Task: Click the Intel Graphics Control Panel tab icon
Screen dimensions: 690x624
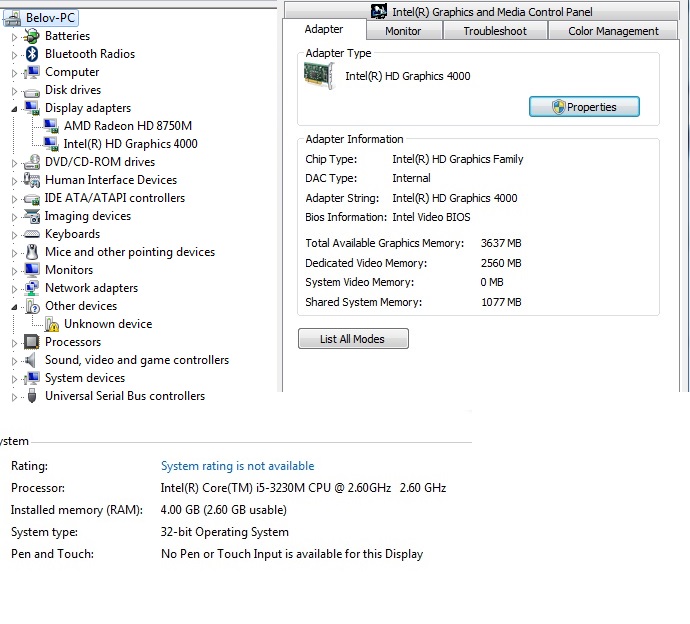Action: coord(379,11)
